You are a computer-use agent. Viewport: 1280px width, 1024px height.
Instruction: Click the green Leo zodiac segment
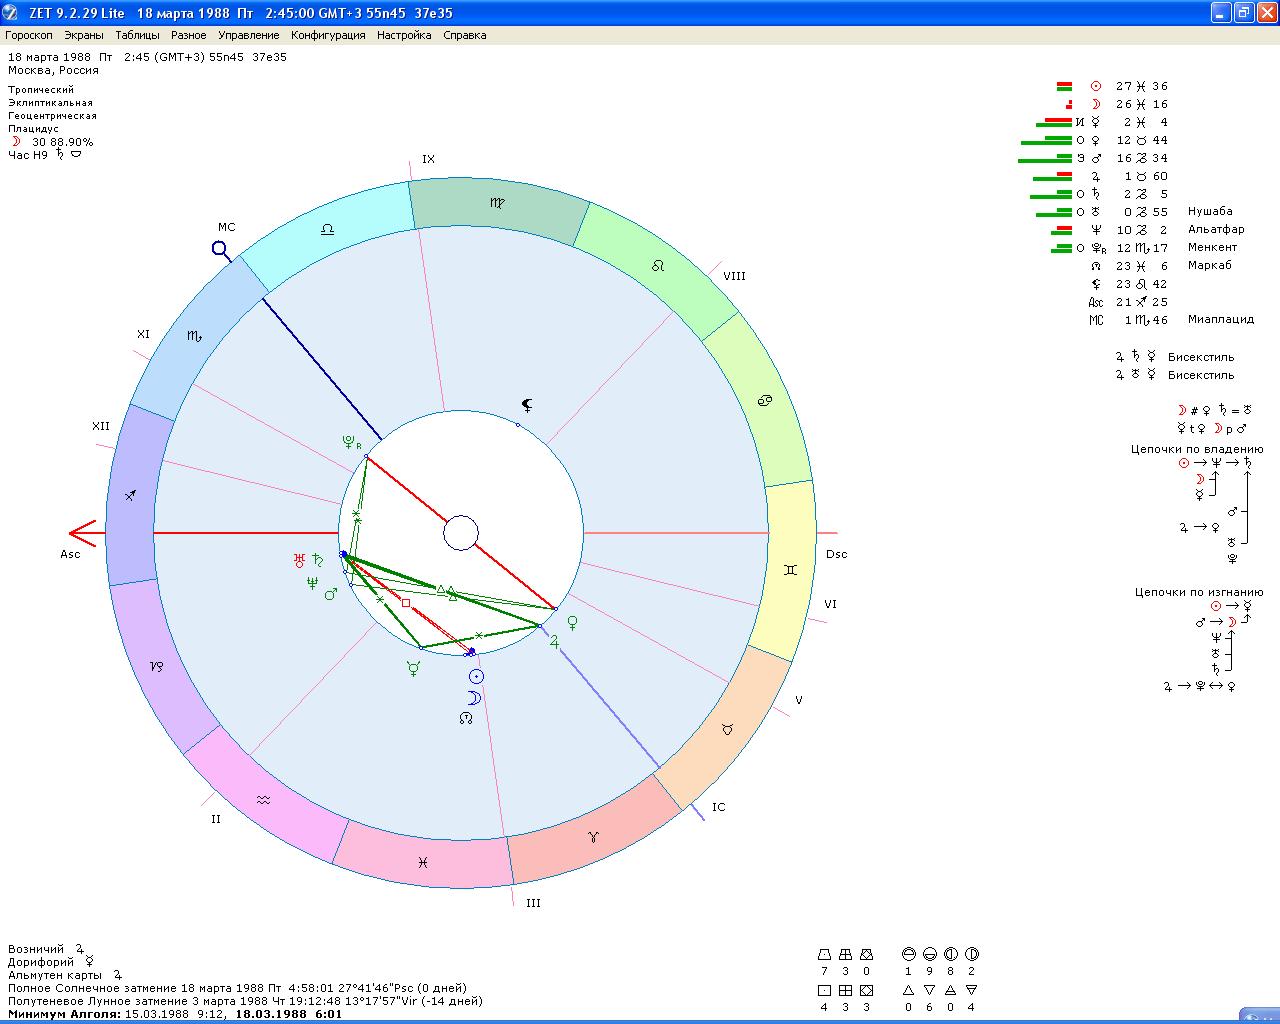point(657,267)
